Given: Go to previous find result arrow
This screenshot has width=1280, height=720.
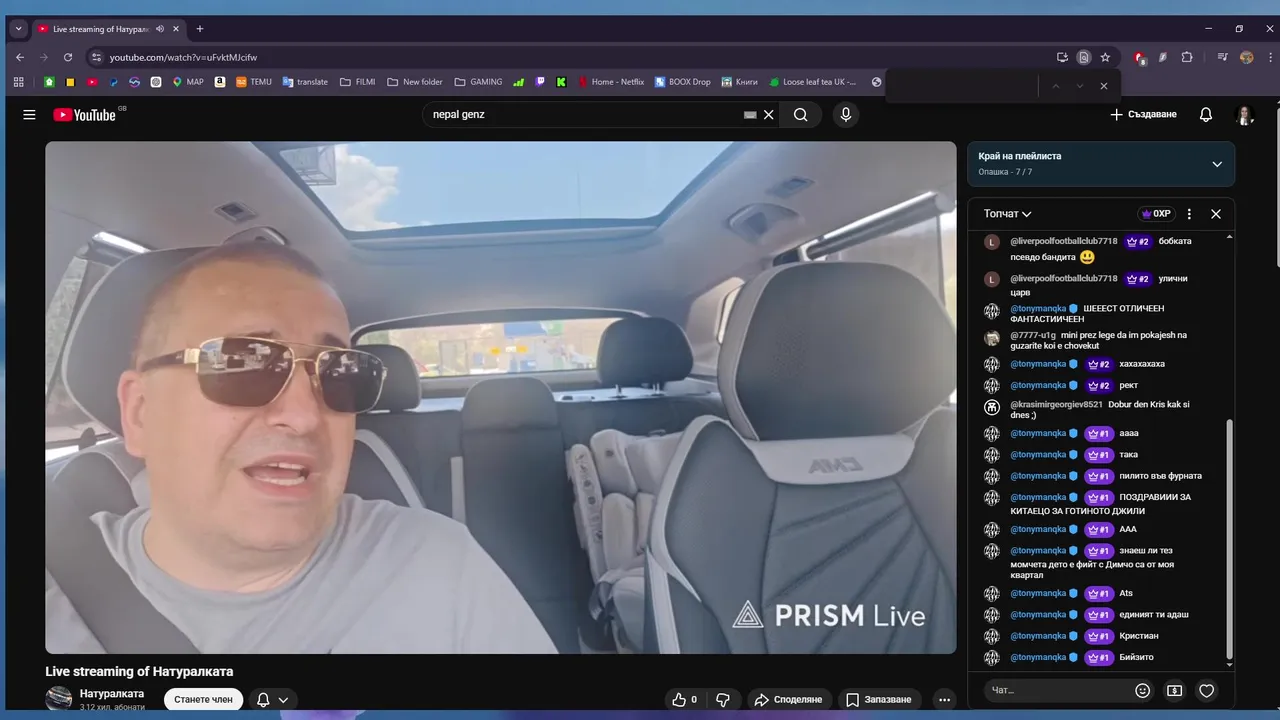Looking at the screenshot, I should tap(1055, 86).
